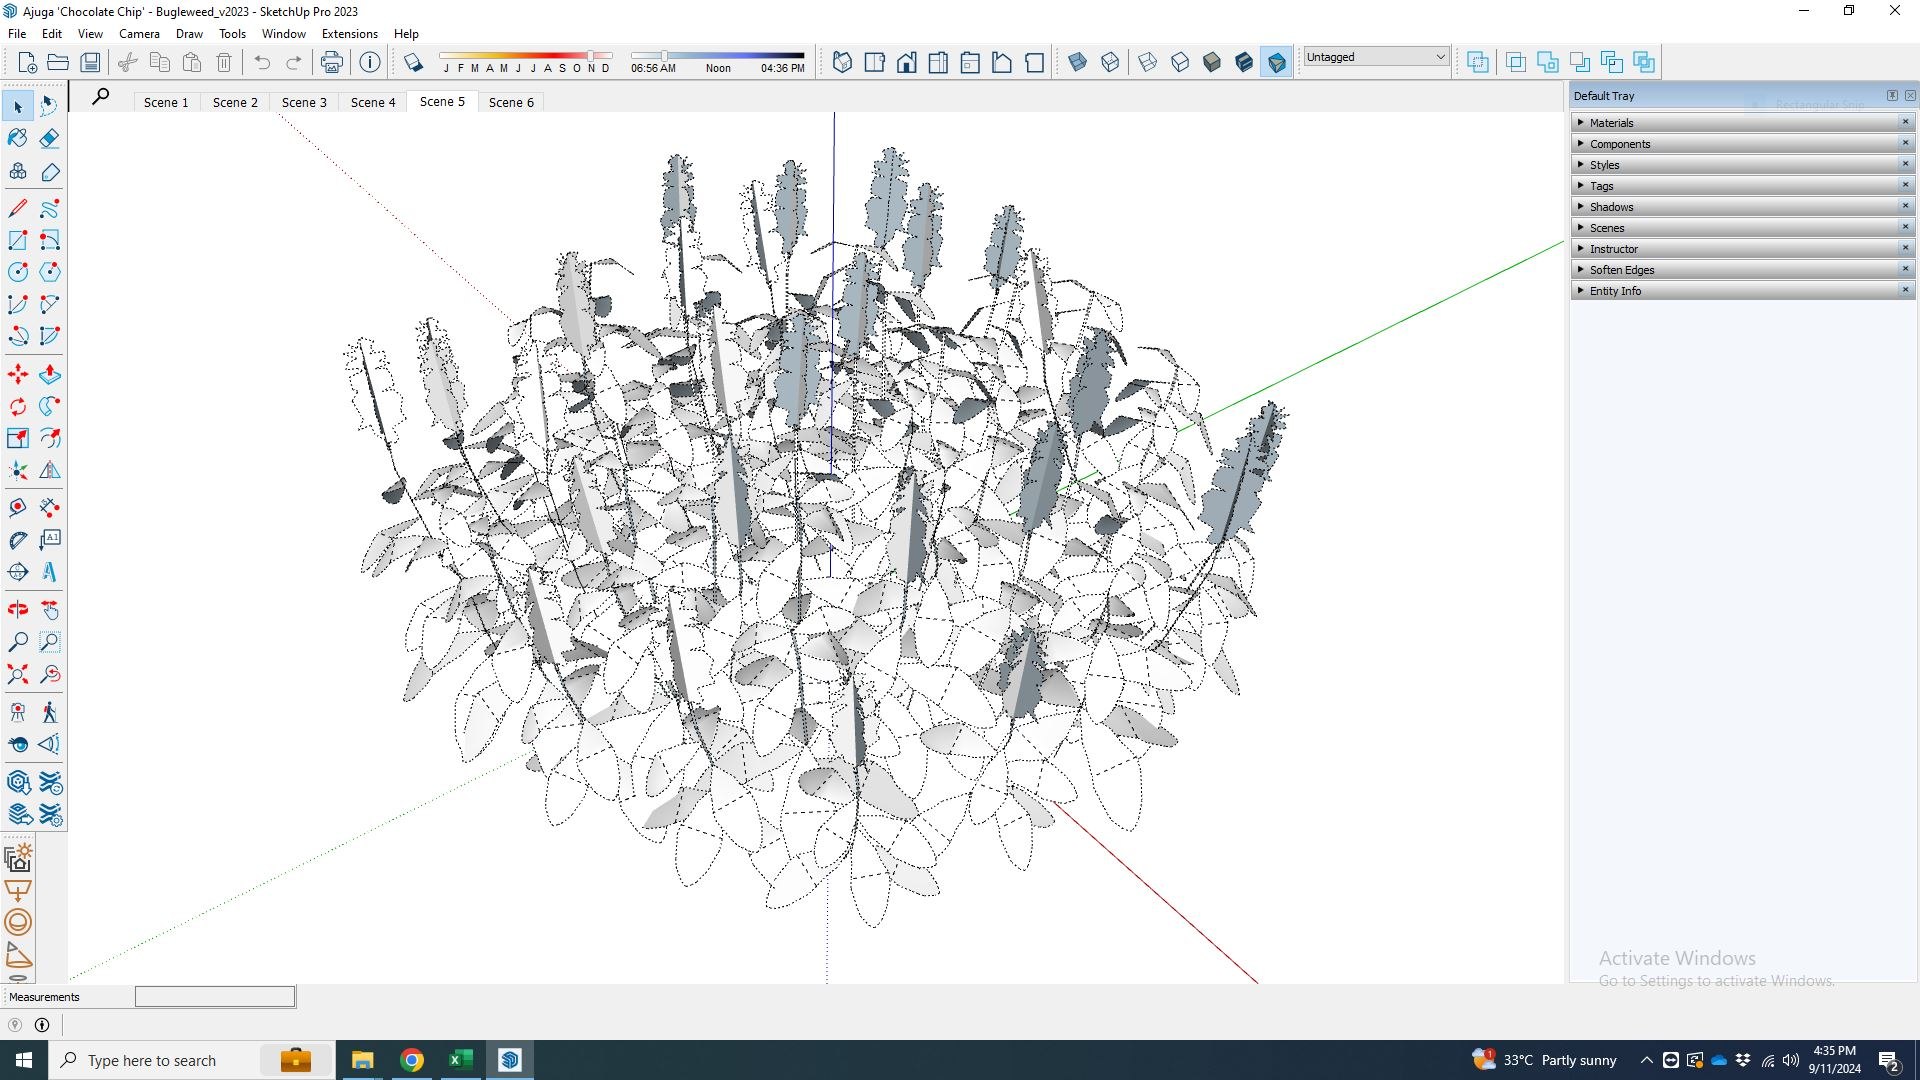Pick the Line pencil tool
This screenshot has height=1080, width=1920.
click(17, 208)
